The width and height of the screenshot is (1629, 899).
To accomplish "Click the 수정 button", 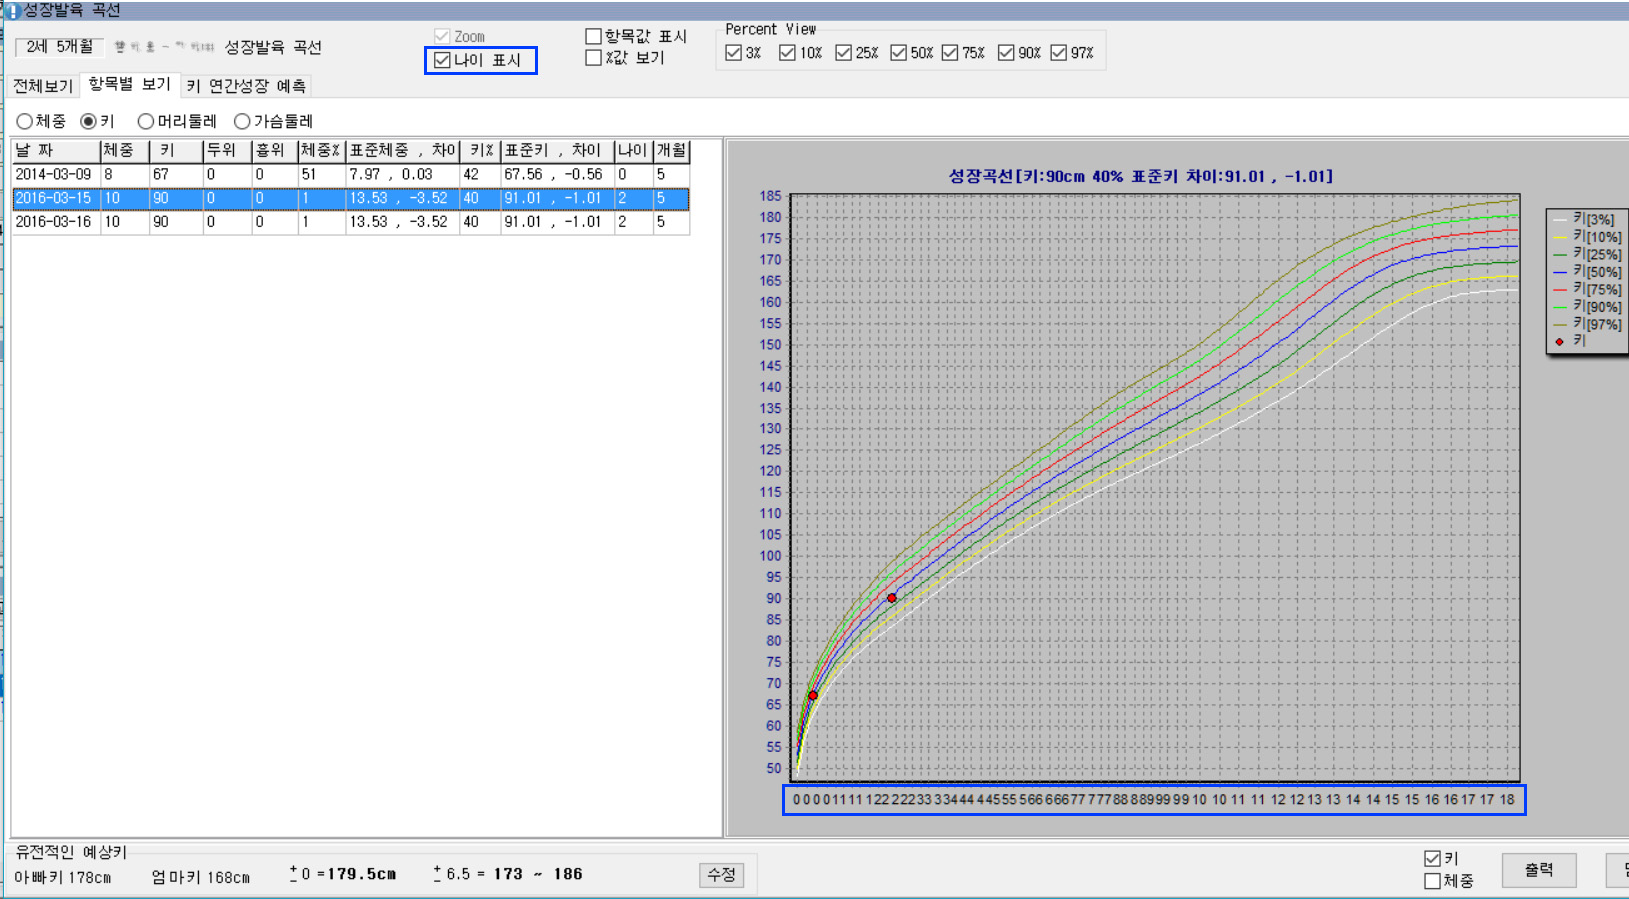I will (721, 875).
